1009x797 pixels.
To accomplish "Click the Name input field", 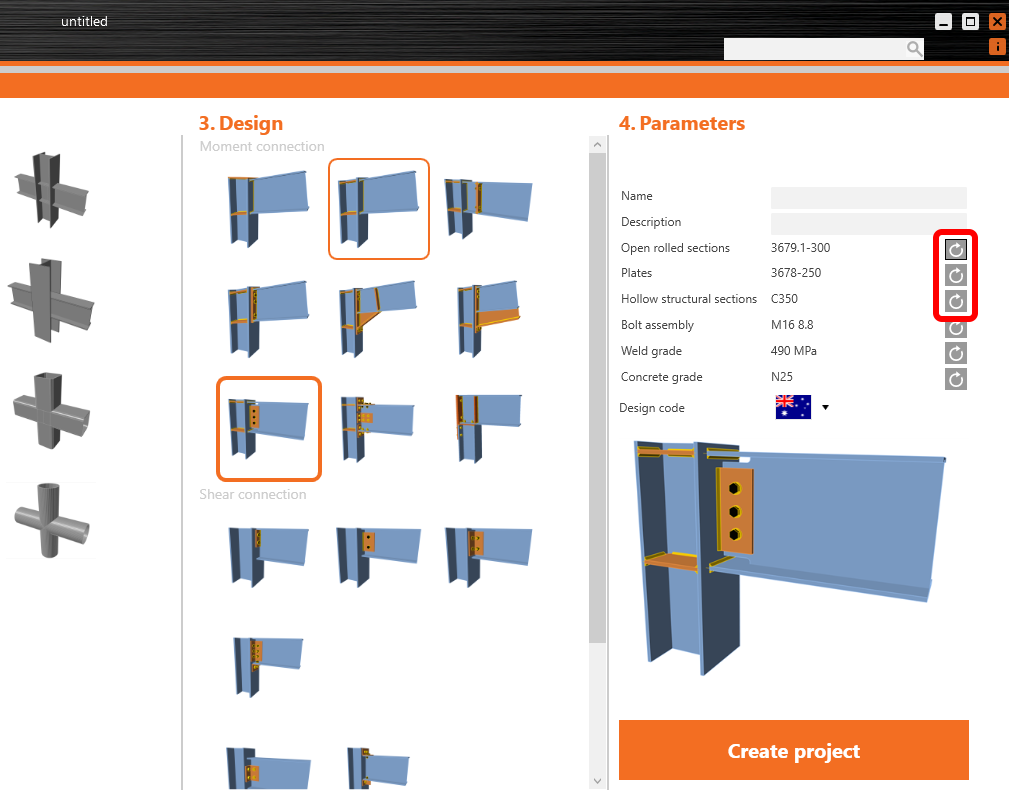I will (868, 197).
